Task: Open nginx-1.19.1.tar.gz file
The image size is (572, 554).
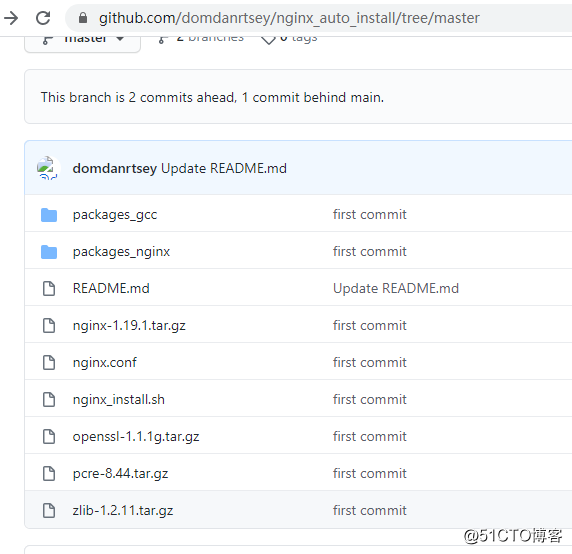Action: [129, 326]
